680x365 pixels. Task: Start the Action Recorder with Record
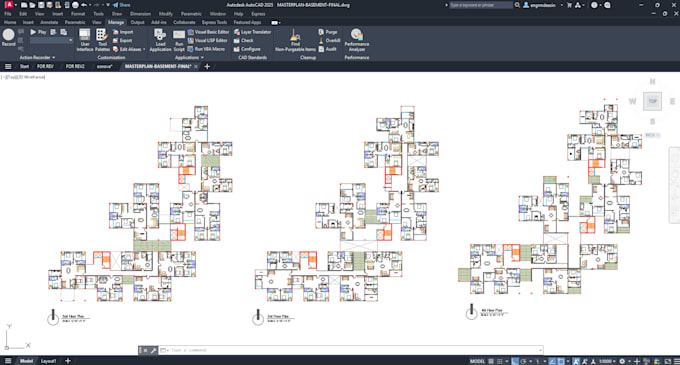(8, 38)
